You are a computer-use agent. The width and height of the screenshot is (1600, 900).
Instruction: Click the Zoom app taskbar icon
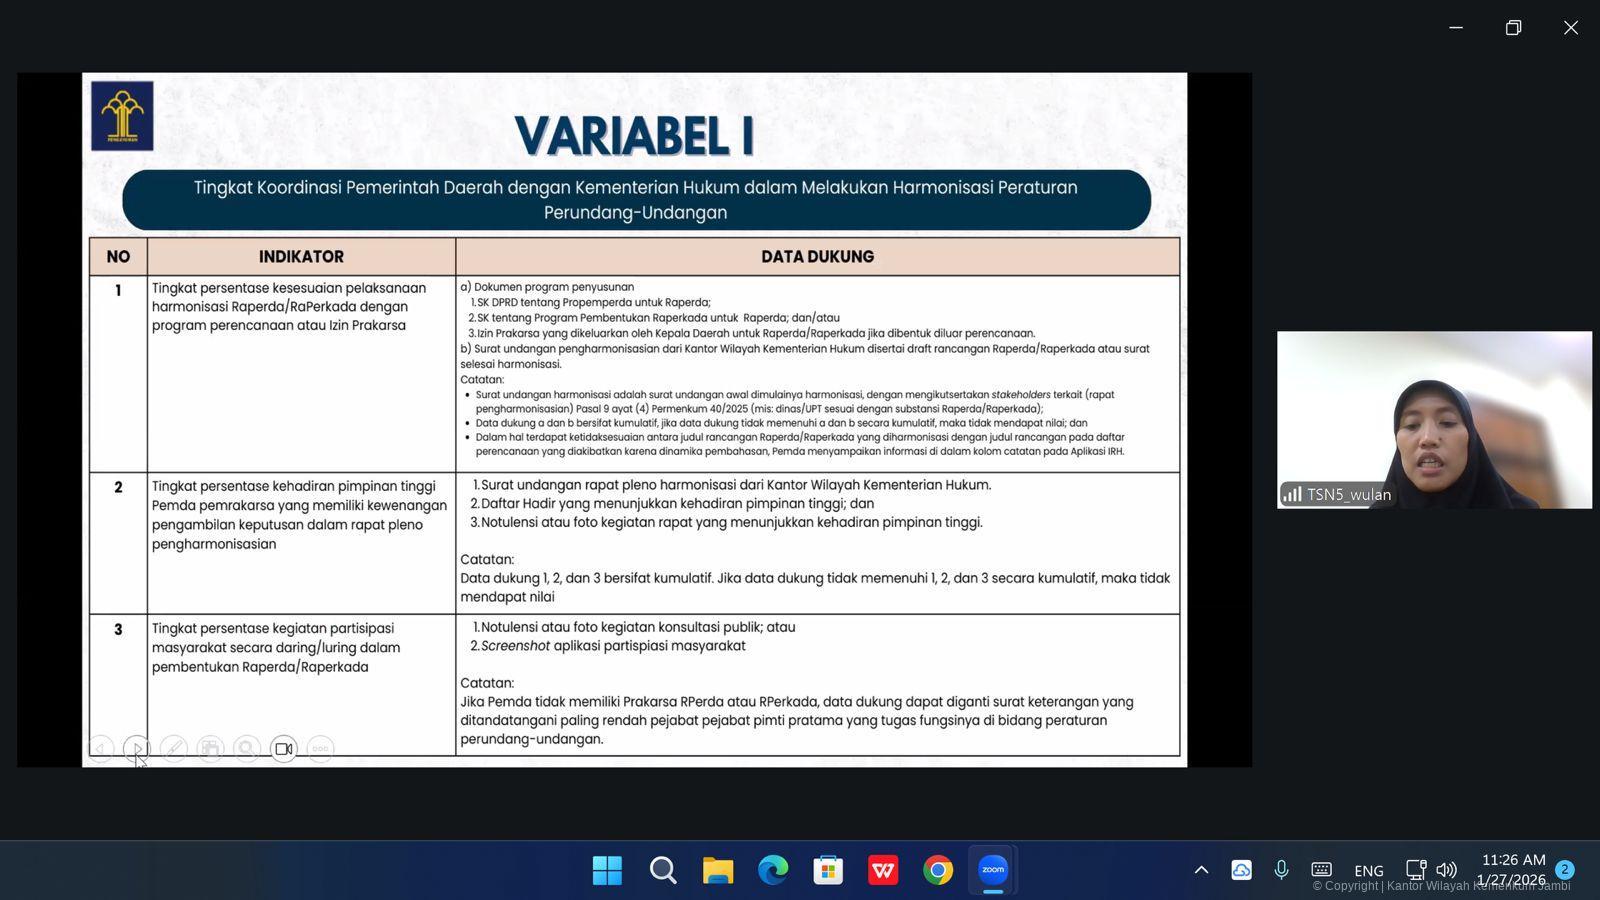tap(993, 870)
